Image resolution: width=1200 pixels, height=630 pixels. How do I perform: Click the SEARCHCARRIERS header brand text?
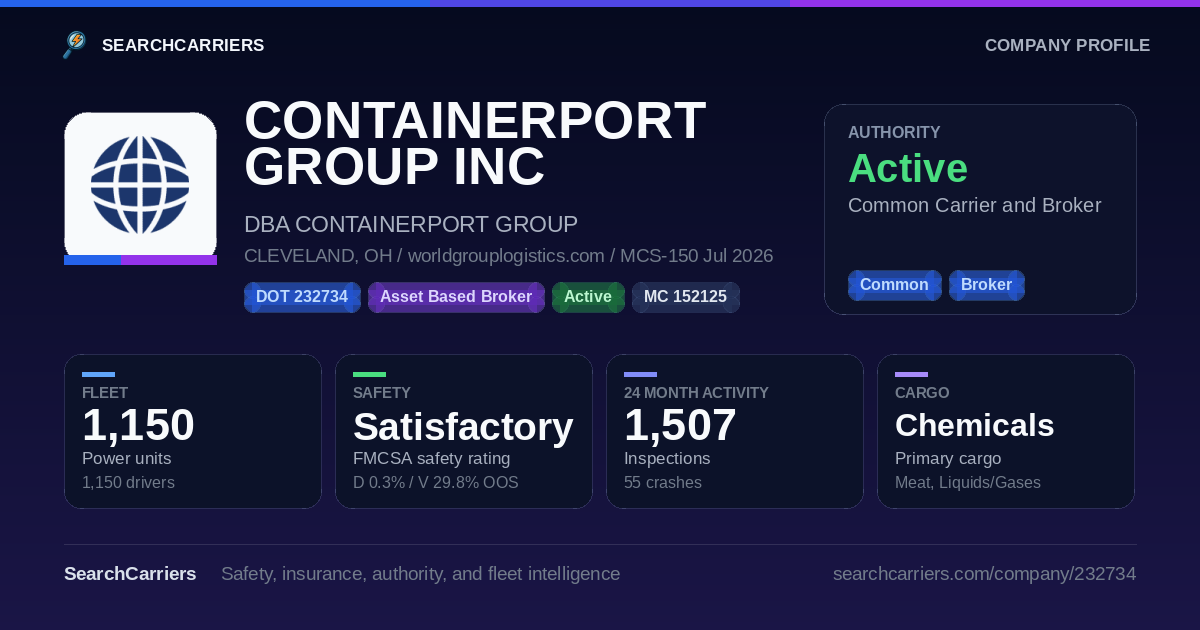coord(183,45)
